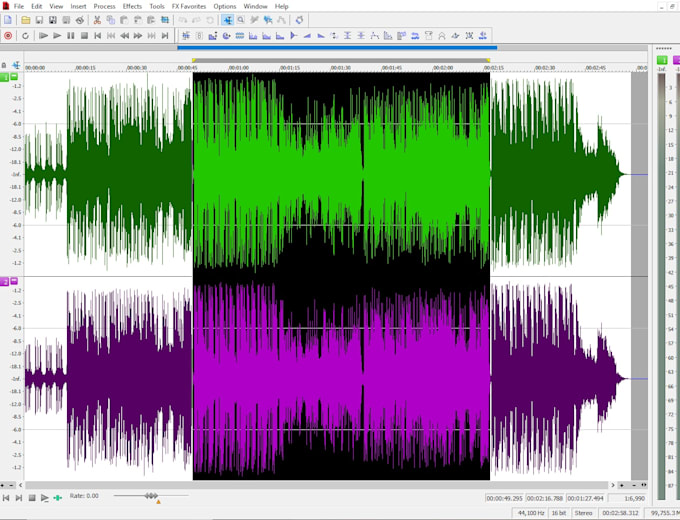
Task: Click the fade in ramp icon
Action: tap(307, 36)
